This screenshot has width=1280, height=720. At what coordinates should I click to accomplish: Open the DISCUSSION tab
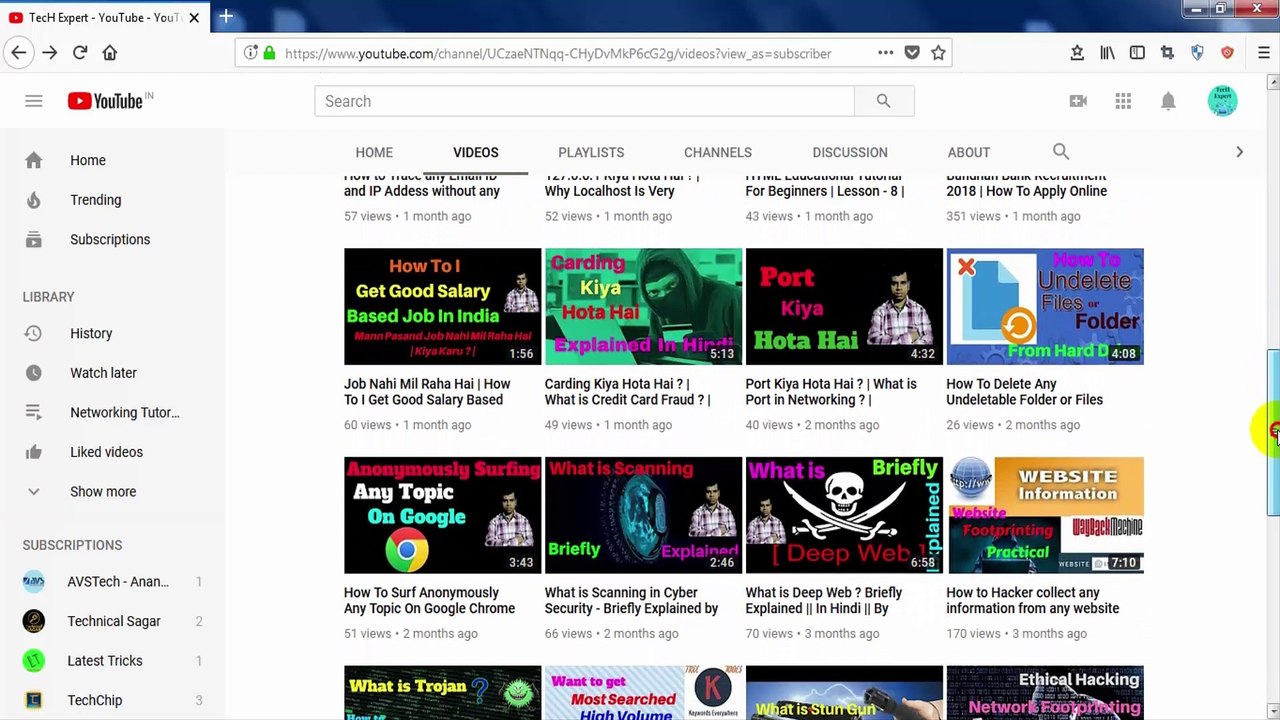850,152
